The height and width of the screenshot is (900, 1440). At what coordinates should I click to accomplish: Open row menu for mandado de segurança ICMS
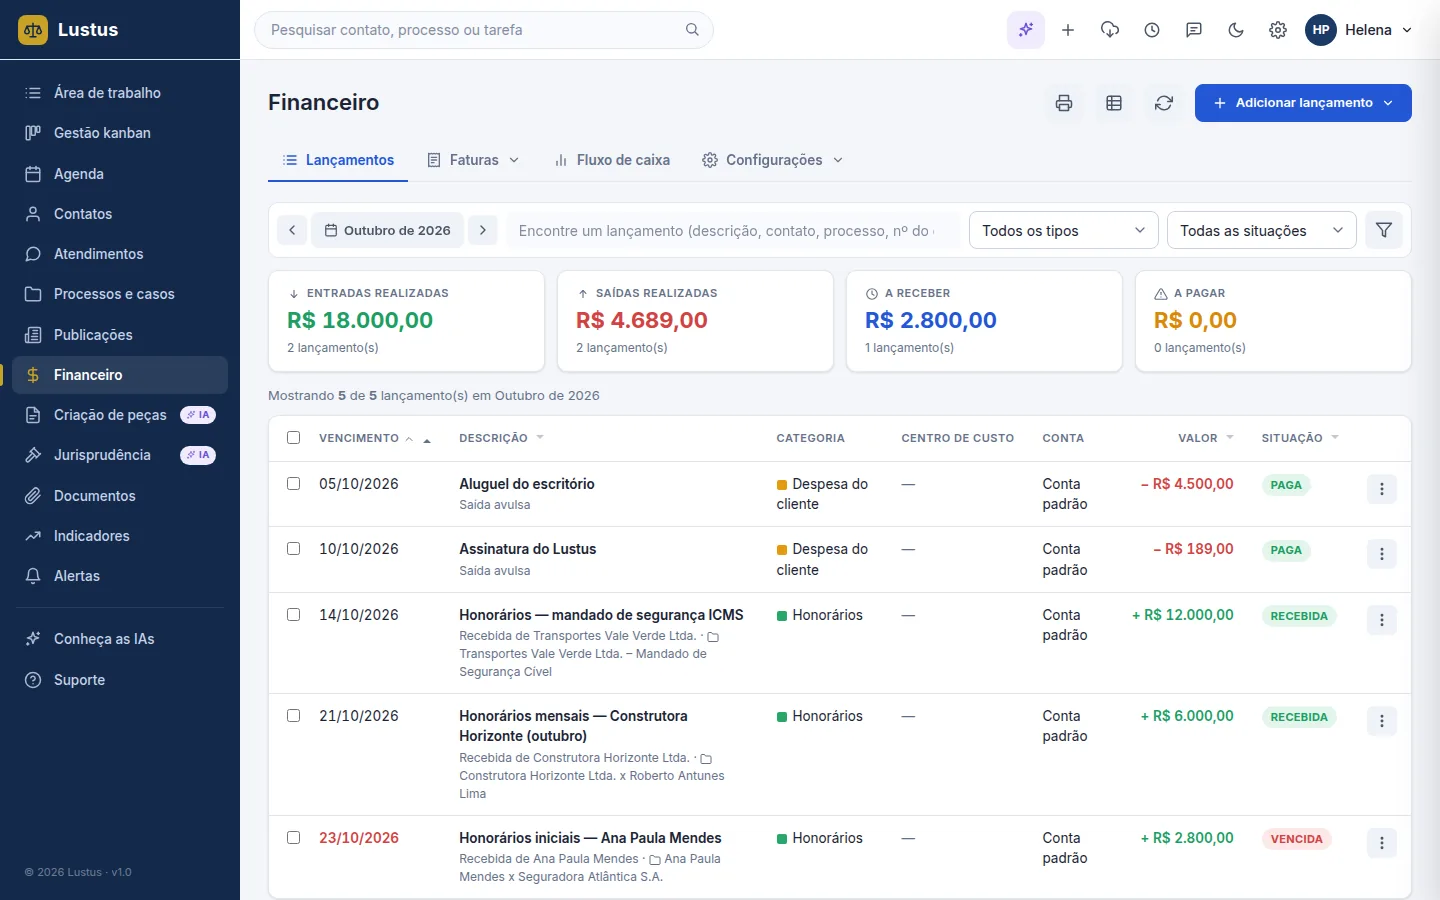coord(1382,620)
